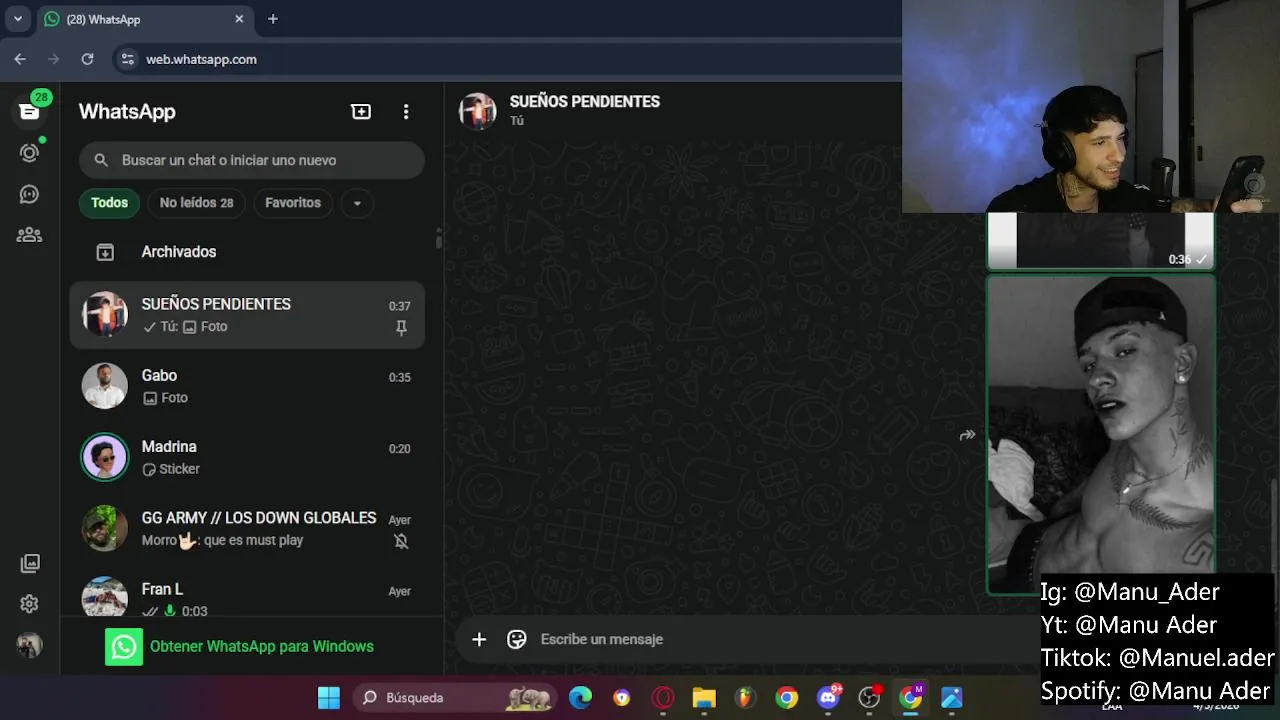Open own profile picture in sidebar
Viewport: 1280px width, 720px height.
(x=29, y=645)
